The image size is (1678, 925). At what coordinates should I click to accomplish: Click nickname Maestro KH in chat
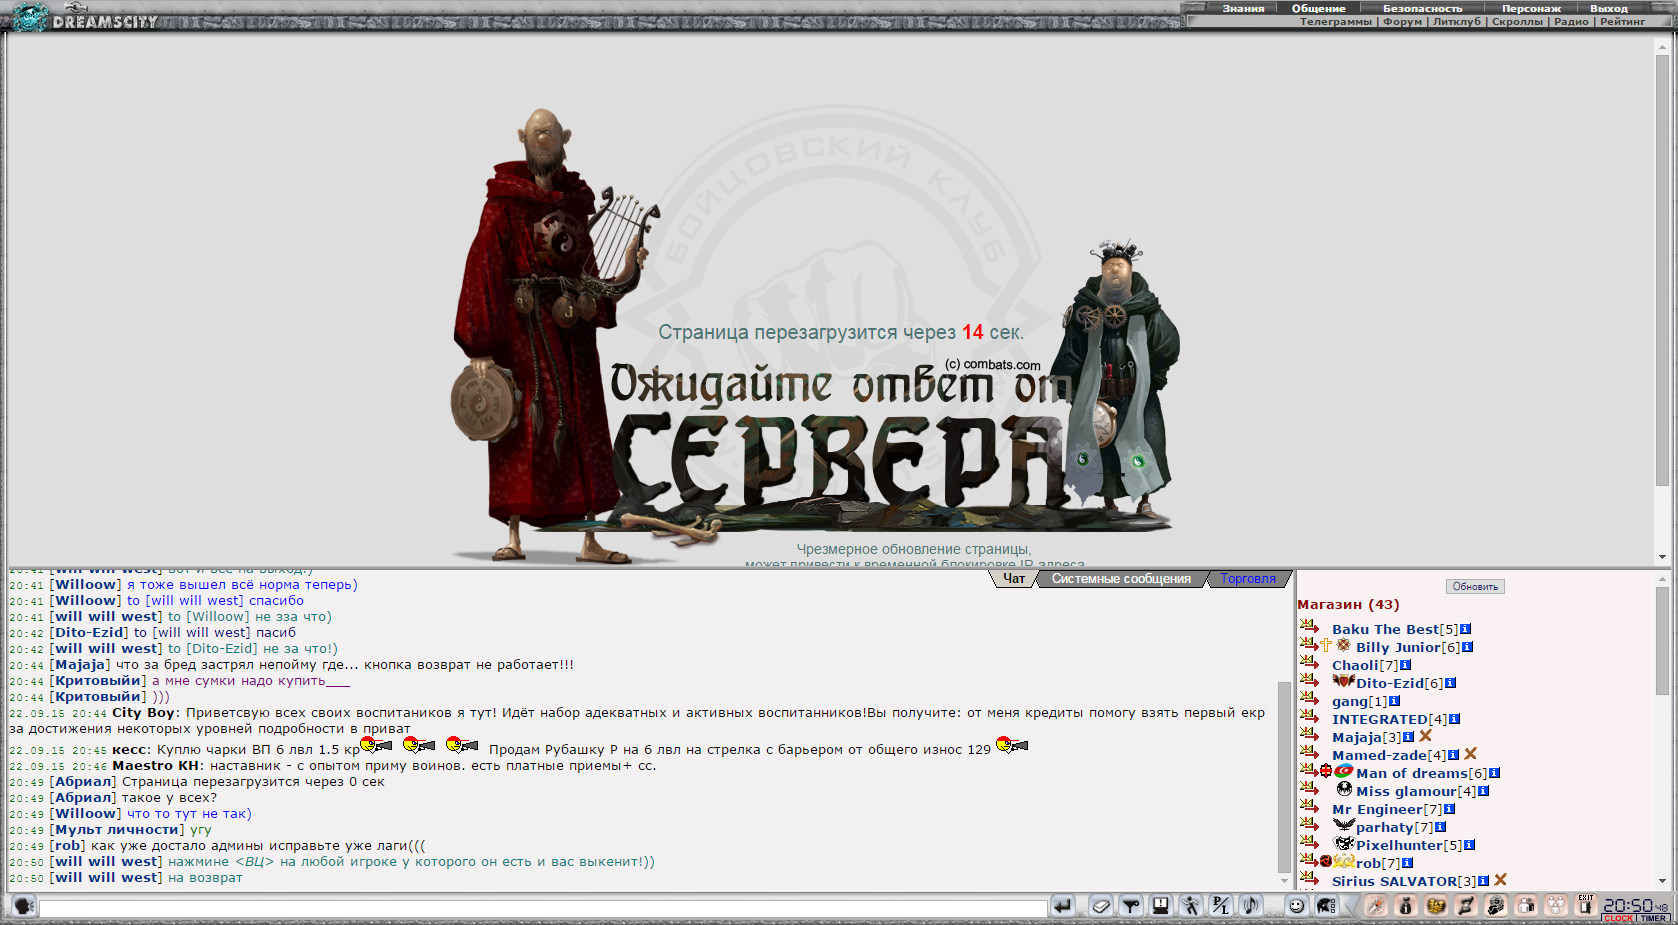[155, 766]
